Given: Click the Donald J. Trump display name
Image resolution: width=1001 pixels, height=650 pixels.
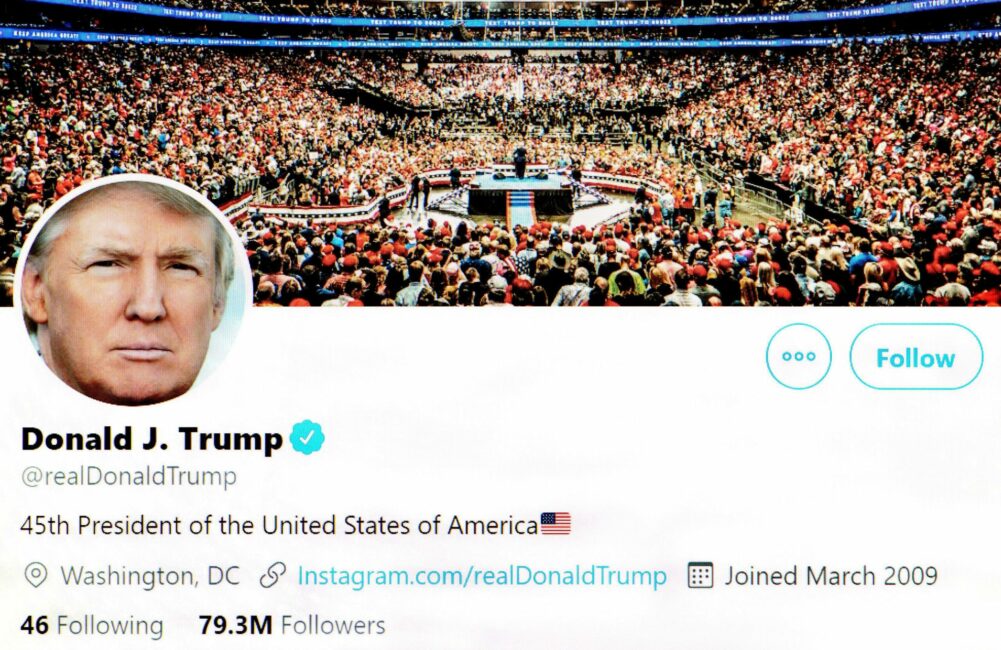Looking at the screenshot, I should tap(152, 439).
